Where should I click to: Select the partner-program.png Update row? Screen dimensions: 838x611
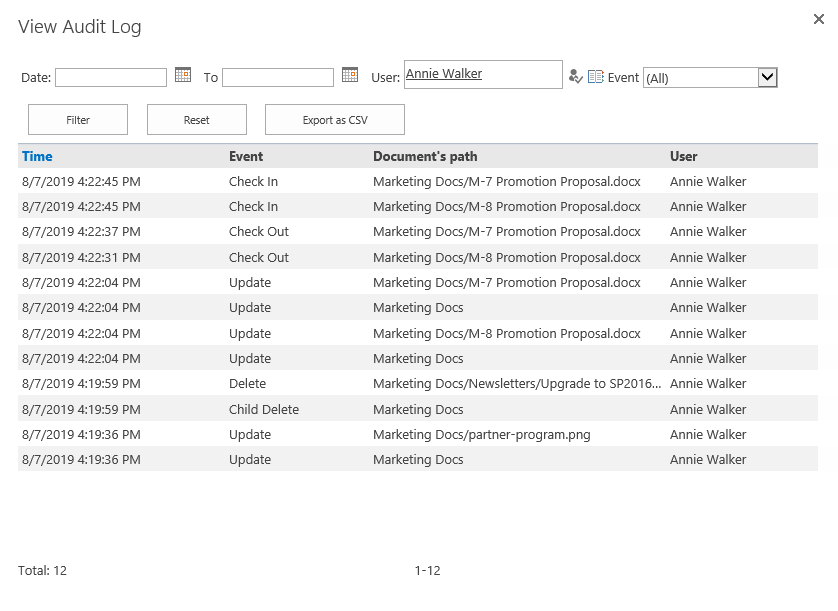[x=418, y=434]
